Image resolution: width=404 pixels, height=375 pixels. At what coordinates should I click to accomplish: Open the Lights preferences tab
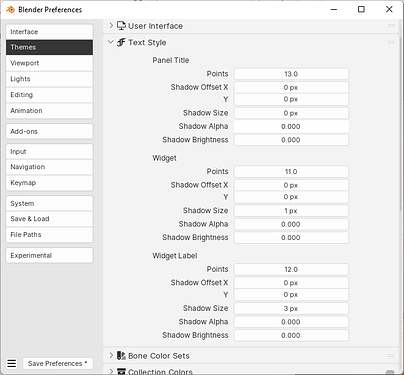49,79
